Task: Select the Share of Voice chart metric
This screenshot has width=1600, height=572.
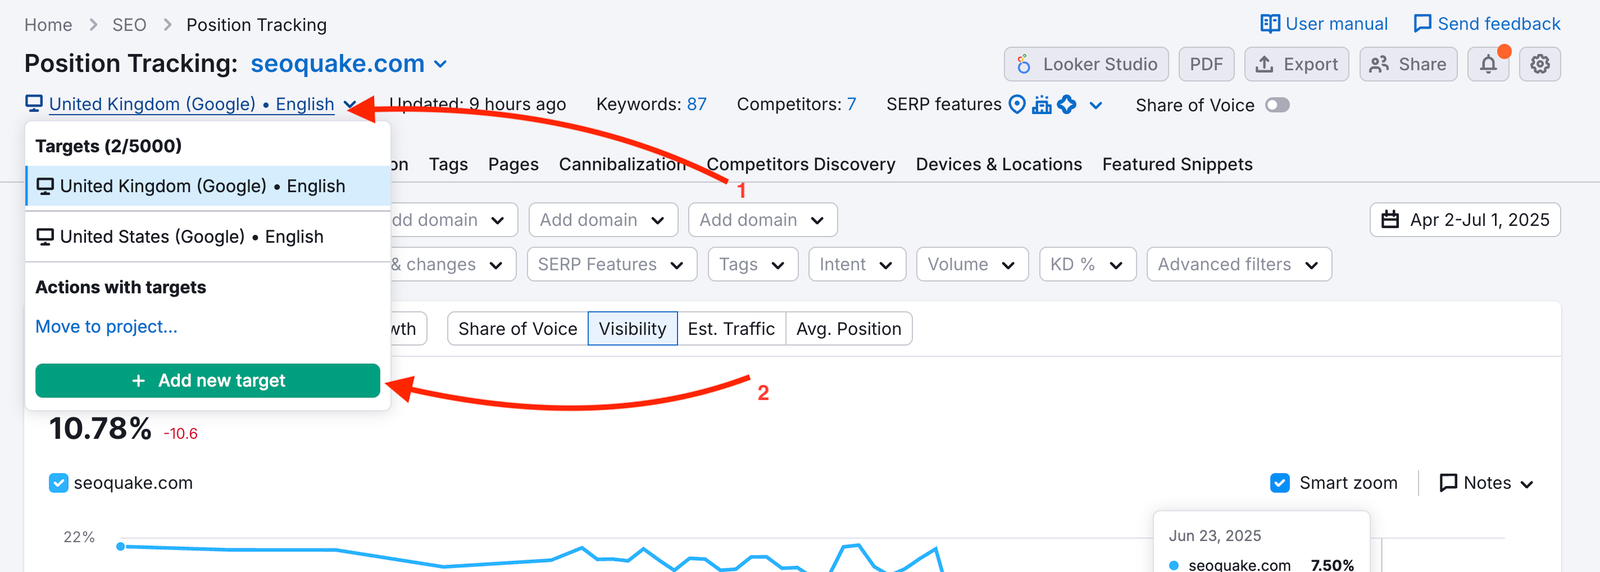Action: [518, 329]
